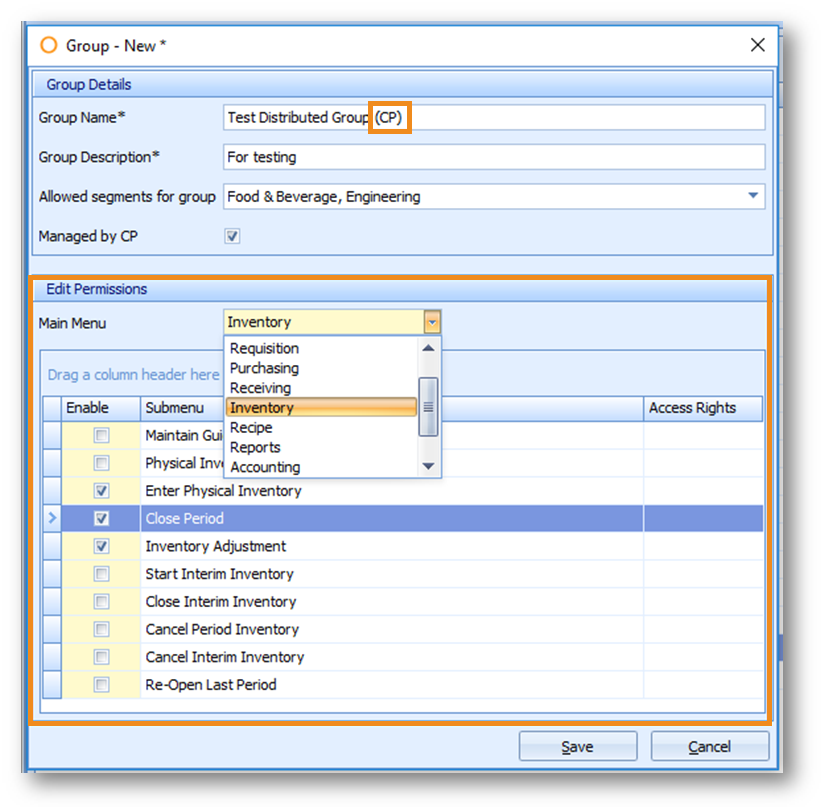The width and height of the screenshot is (825, 807).
Task: Choose Purchasing in the Main Menu list
Action: pos(264,368)
